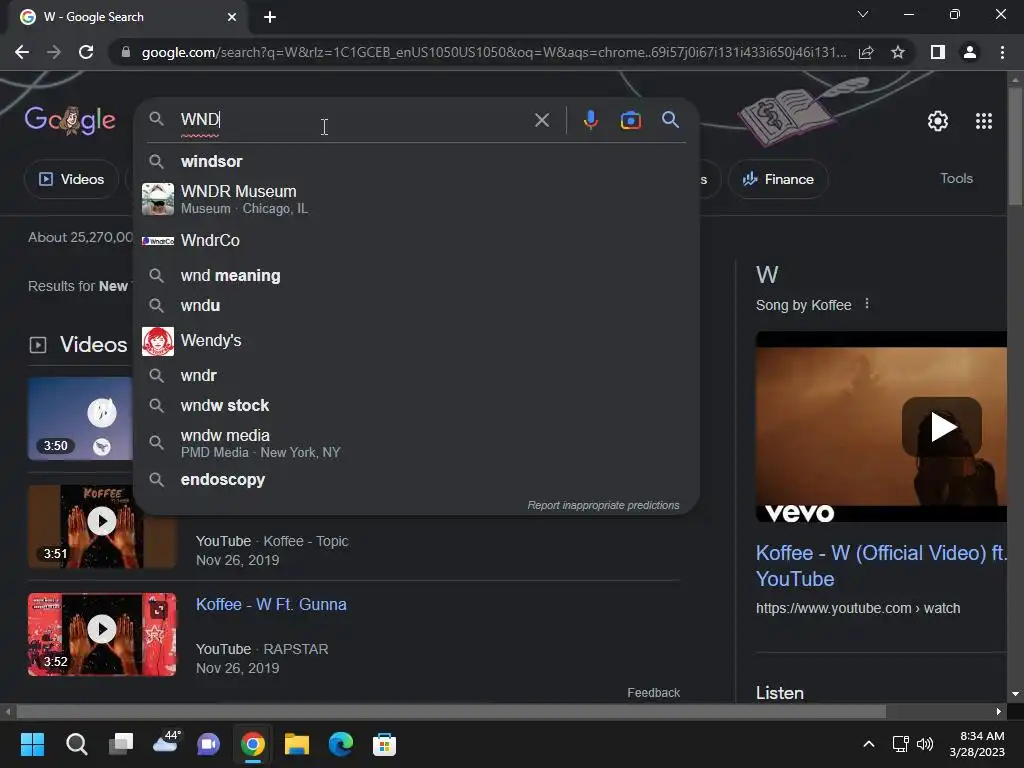Share this page icon in address bar

[x=866, y=52]
